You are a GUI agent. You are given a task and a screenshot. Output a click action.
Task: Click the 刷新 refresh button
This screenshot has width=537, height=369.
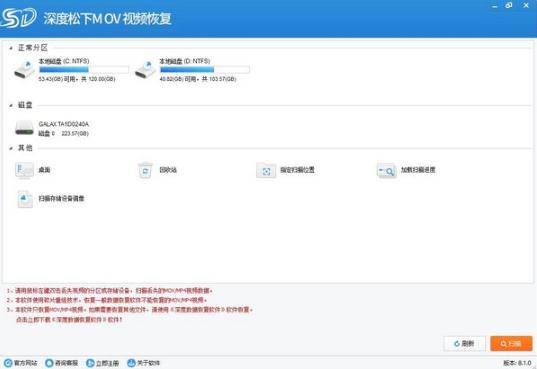464,343
